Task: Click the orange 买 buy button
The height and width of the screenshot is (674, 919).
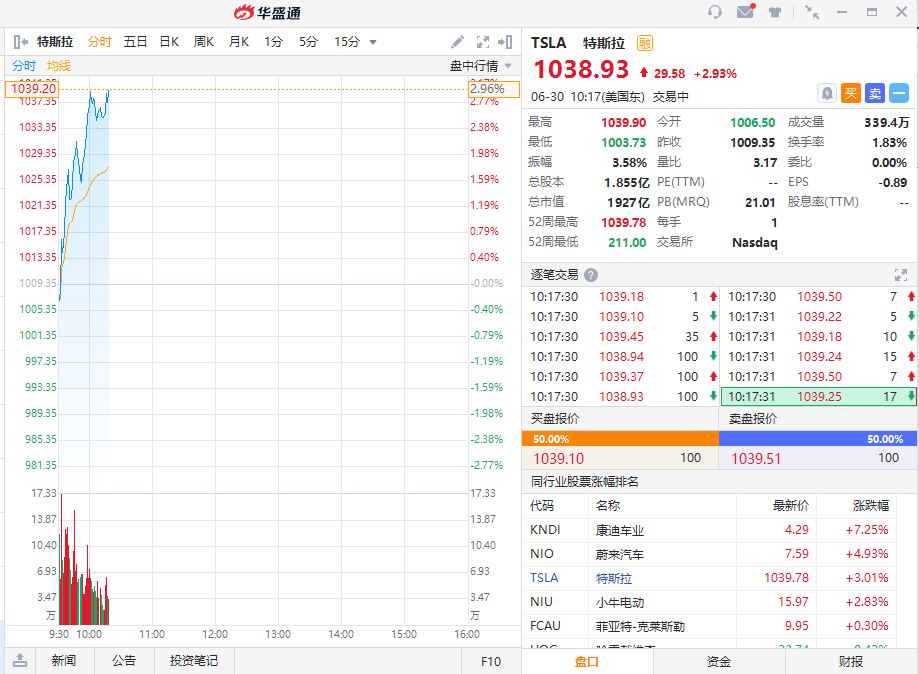Action: 851,93
